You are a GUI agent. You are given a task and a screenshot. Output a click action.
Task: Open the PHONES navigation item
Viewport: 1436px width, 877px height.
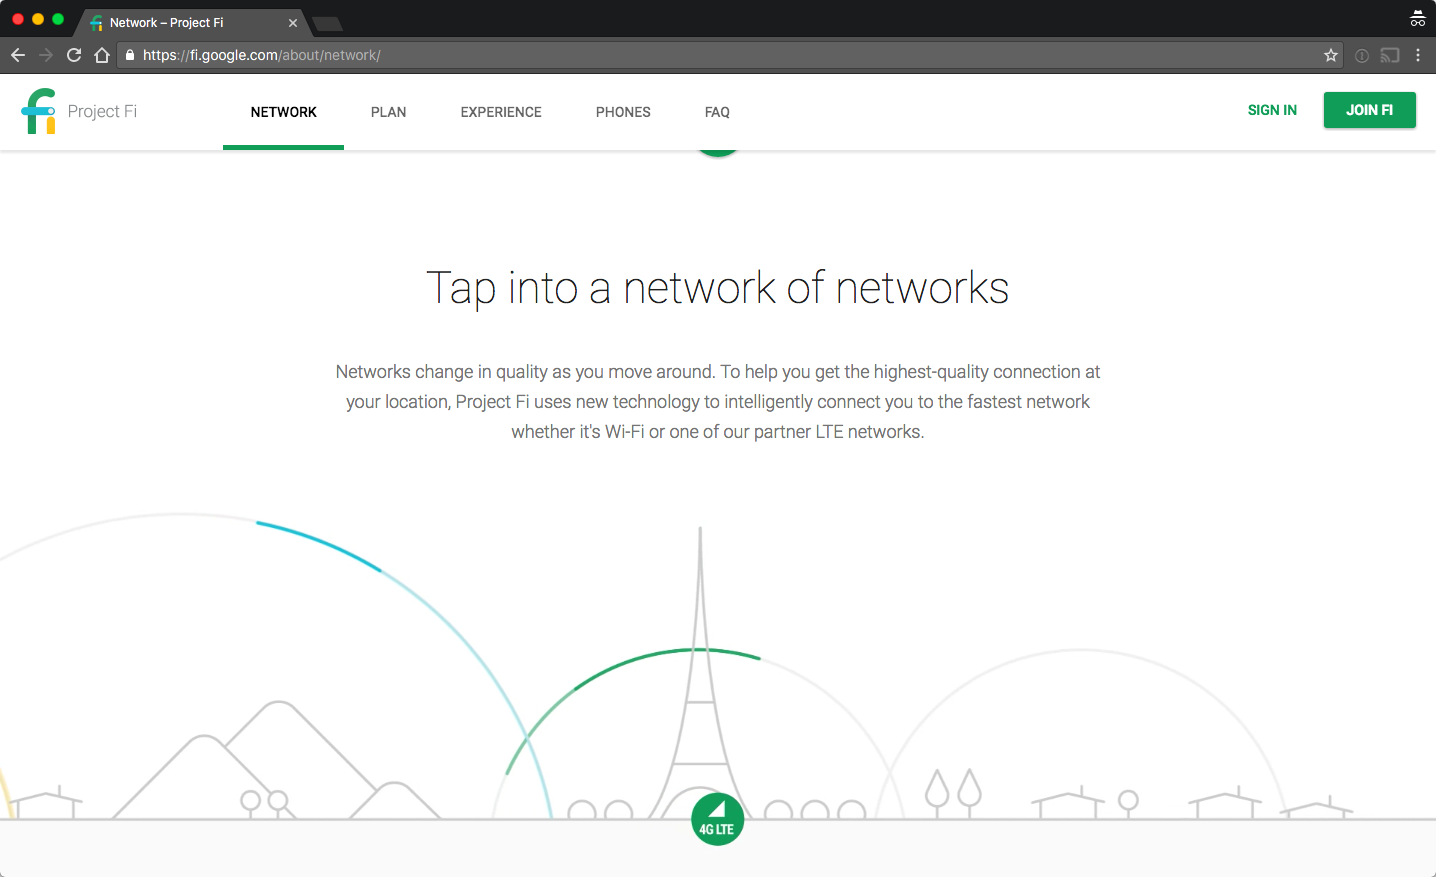[623, 112]
